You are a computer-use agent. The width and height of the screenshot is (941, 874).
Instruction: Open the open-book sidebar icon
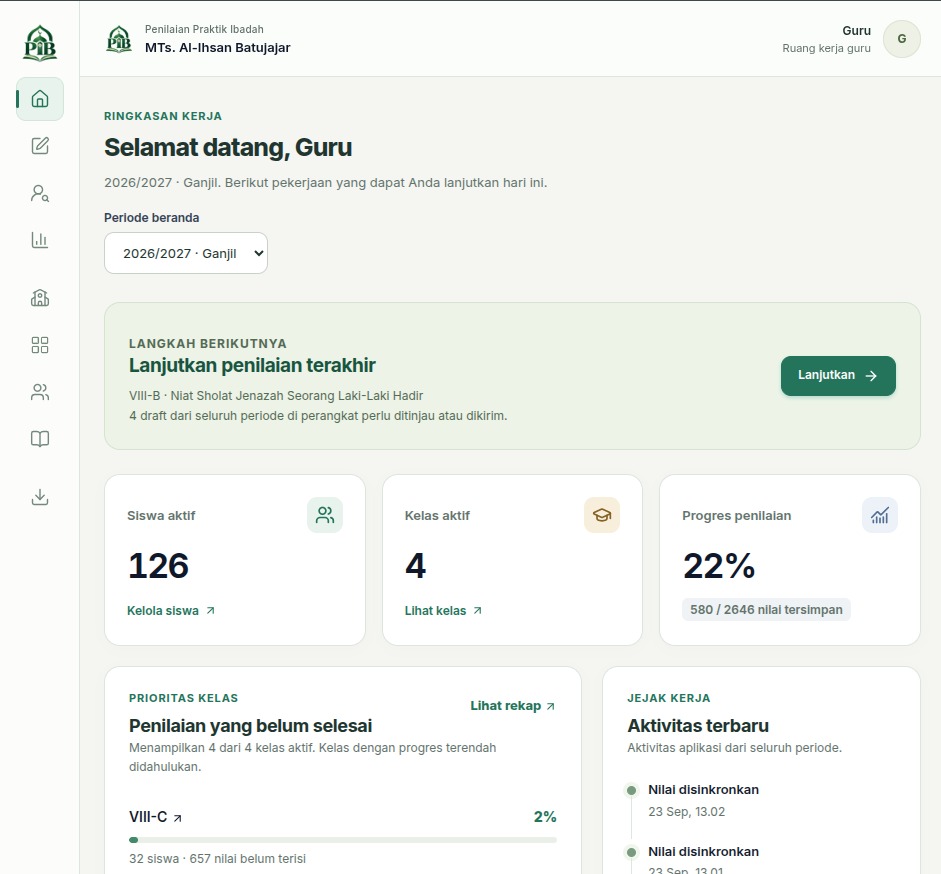pyautogui.click(x=40, y=439)
